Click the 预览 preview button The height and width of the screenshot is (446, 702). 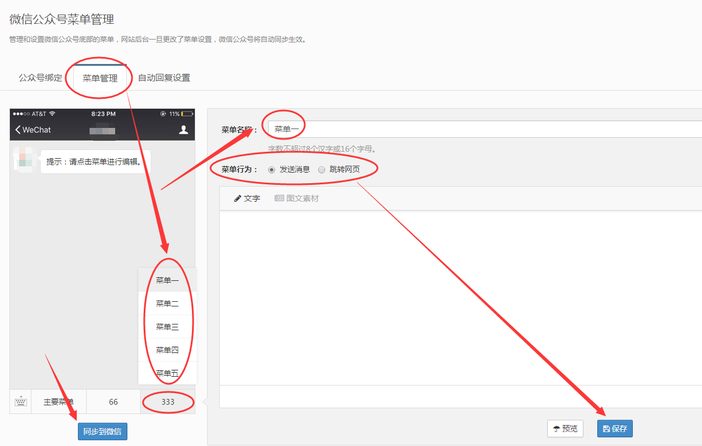(565, 429)
